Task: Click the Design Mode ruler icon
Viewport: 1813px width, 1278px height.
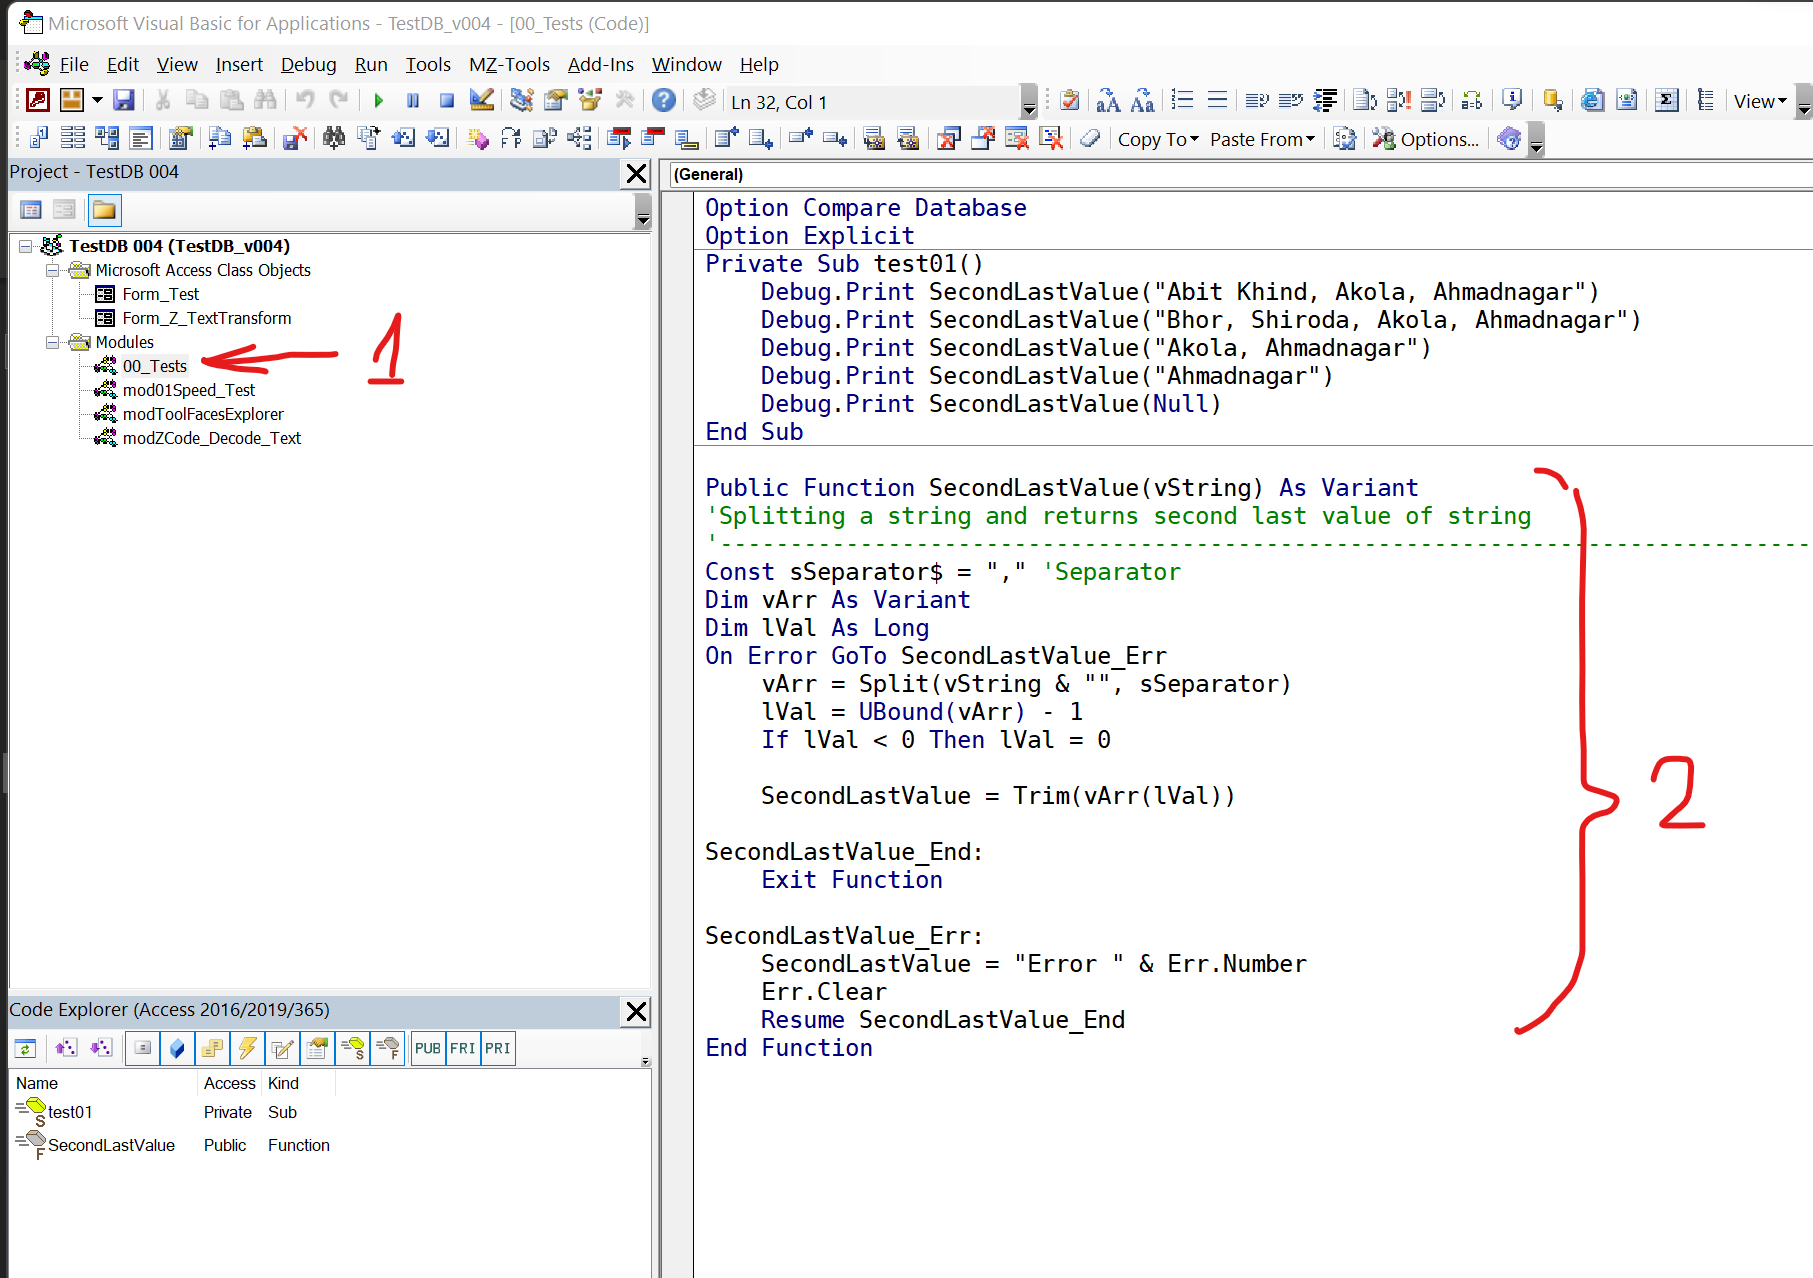Action: (481, 100)
